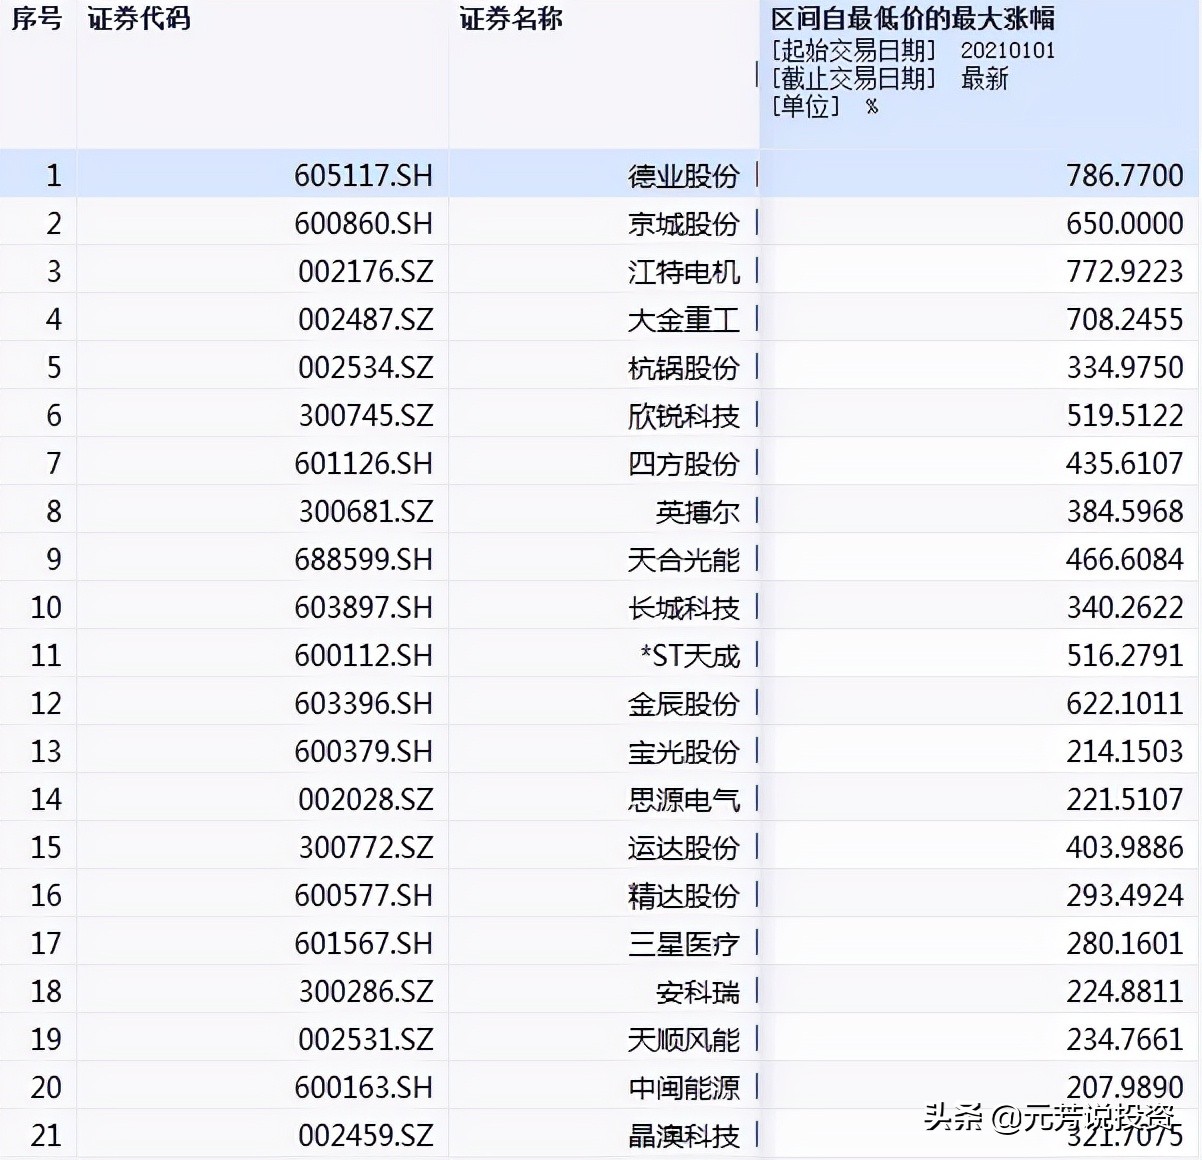Click the 证券名称 column header
Viewport: 1202px width, 1160px height.
(511, 18)
